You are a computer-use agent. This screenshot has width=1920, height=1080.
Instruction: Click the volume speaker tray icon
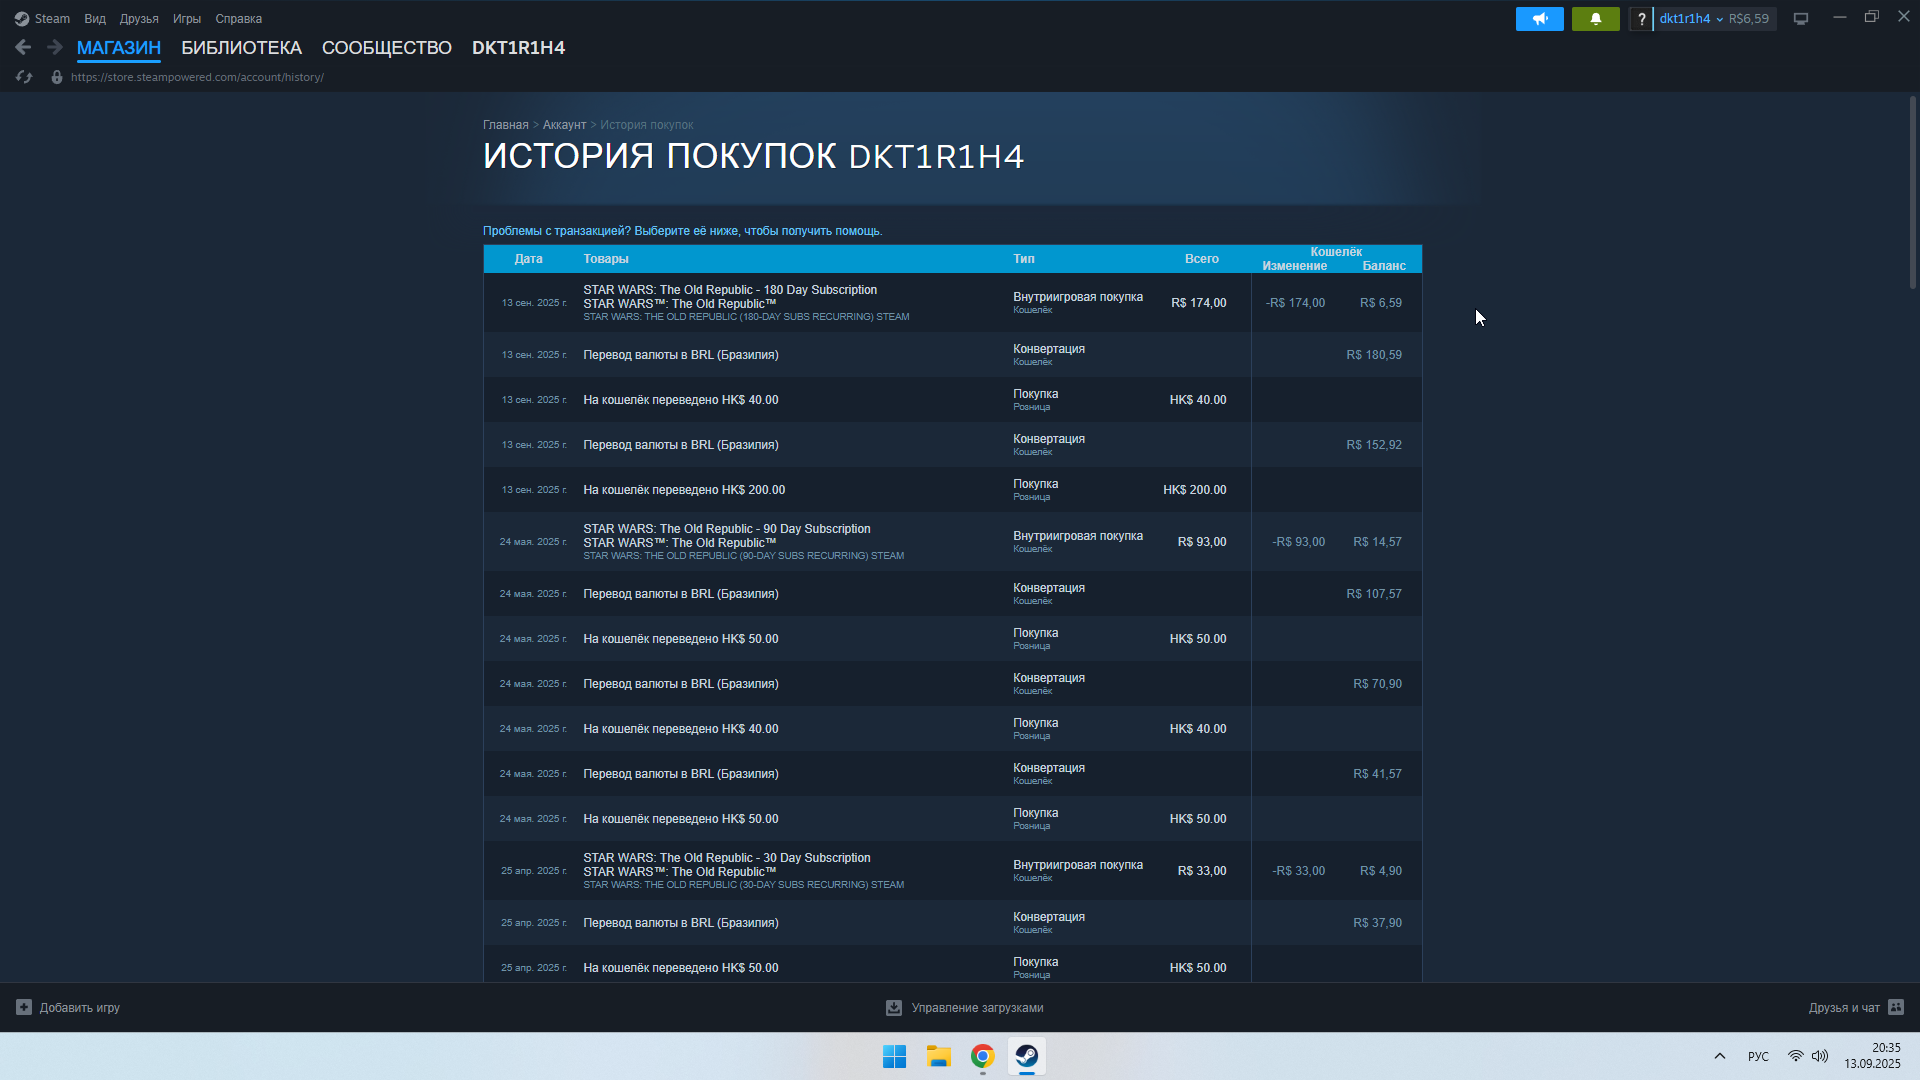[1820, 1056]
